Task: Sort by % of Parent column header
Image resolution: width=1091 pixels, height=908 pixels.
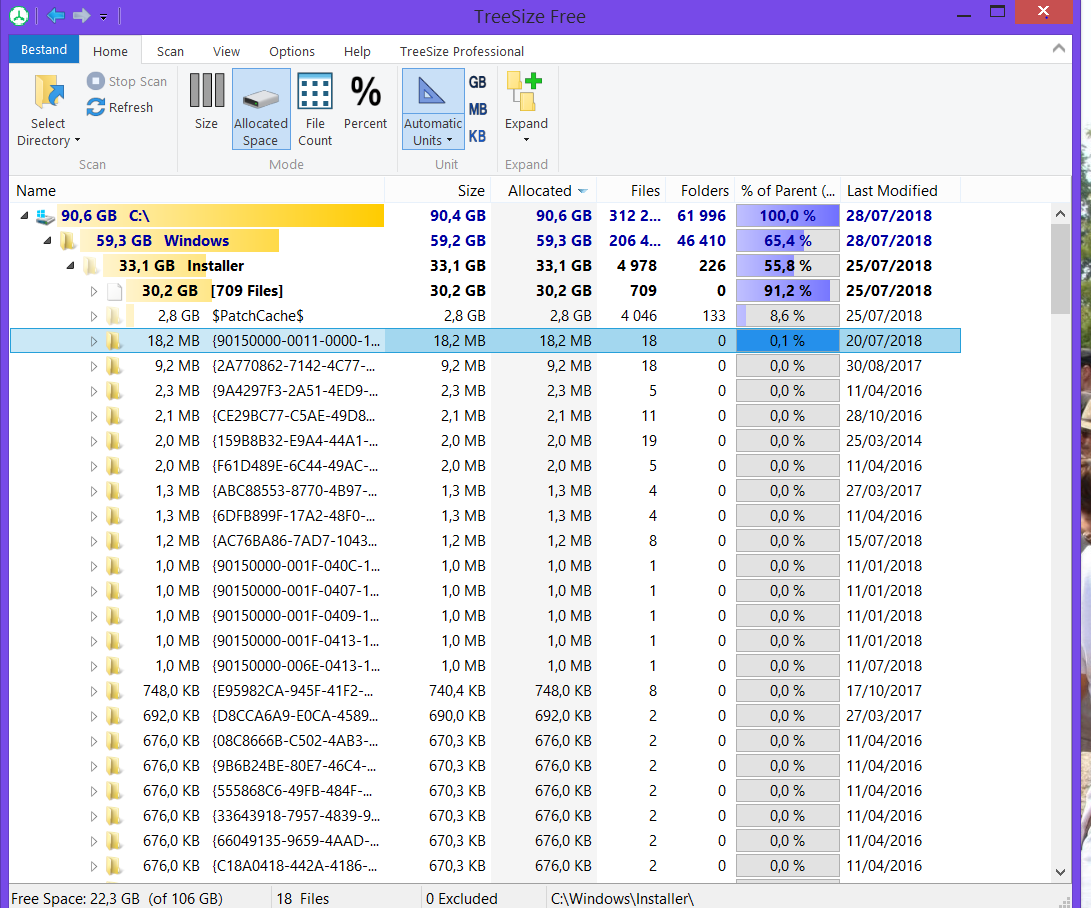Action: [x=788, y=191]
